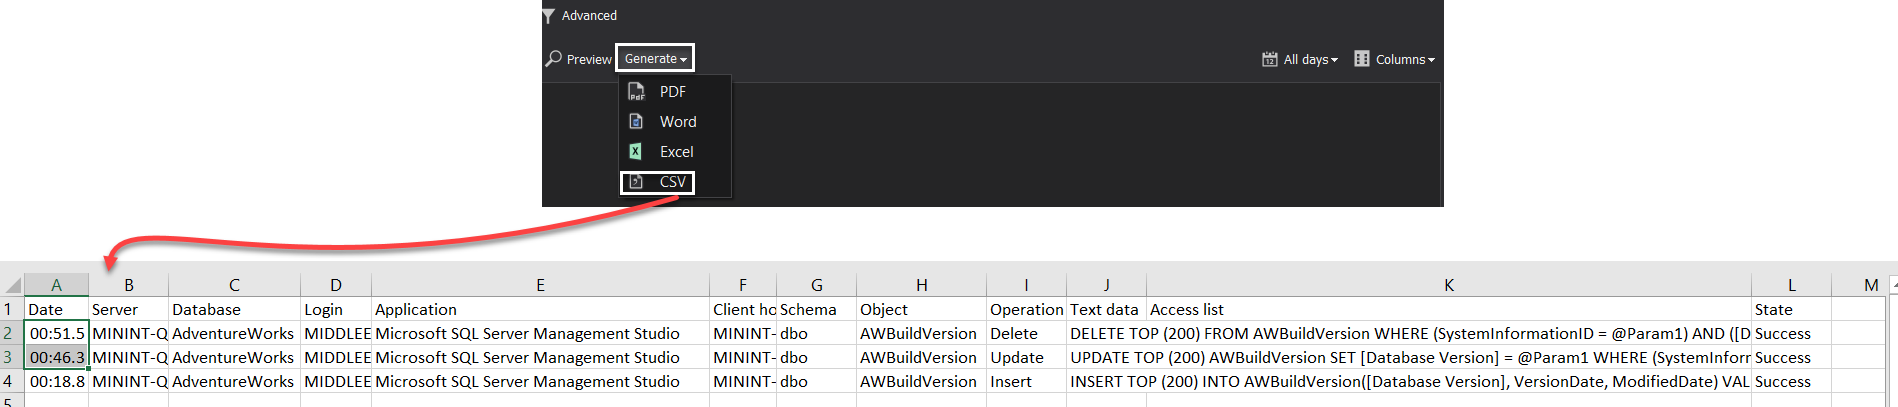Select spreadsheet column K header

tap(1448, 285)
